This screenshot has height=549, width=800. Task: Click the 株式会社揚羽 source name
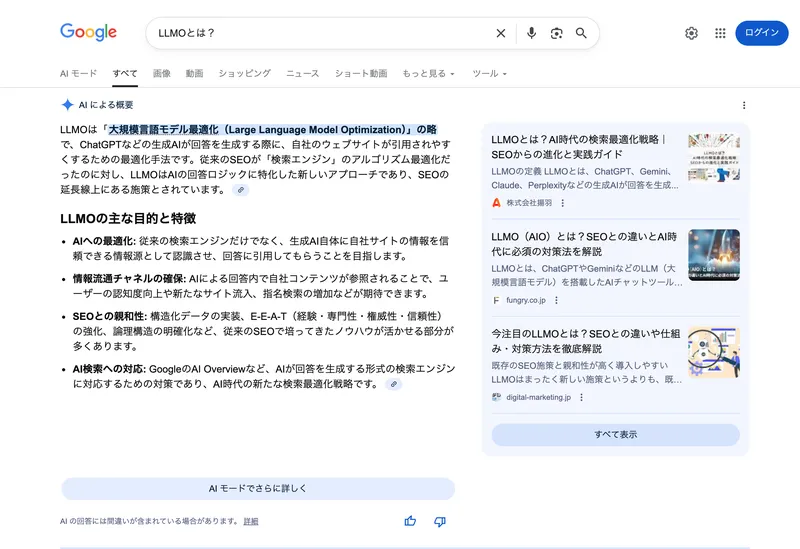click(529, 203)
